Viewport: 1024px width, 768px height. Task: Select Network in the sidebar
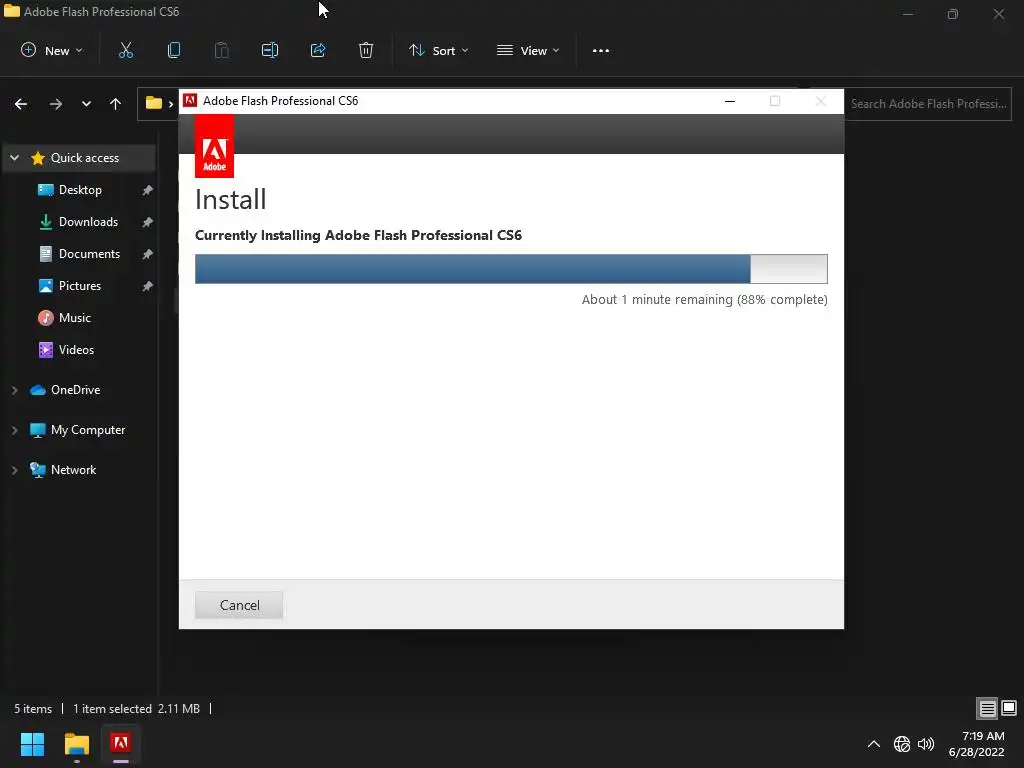click(73, 470)
